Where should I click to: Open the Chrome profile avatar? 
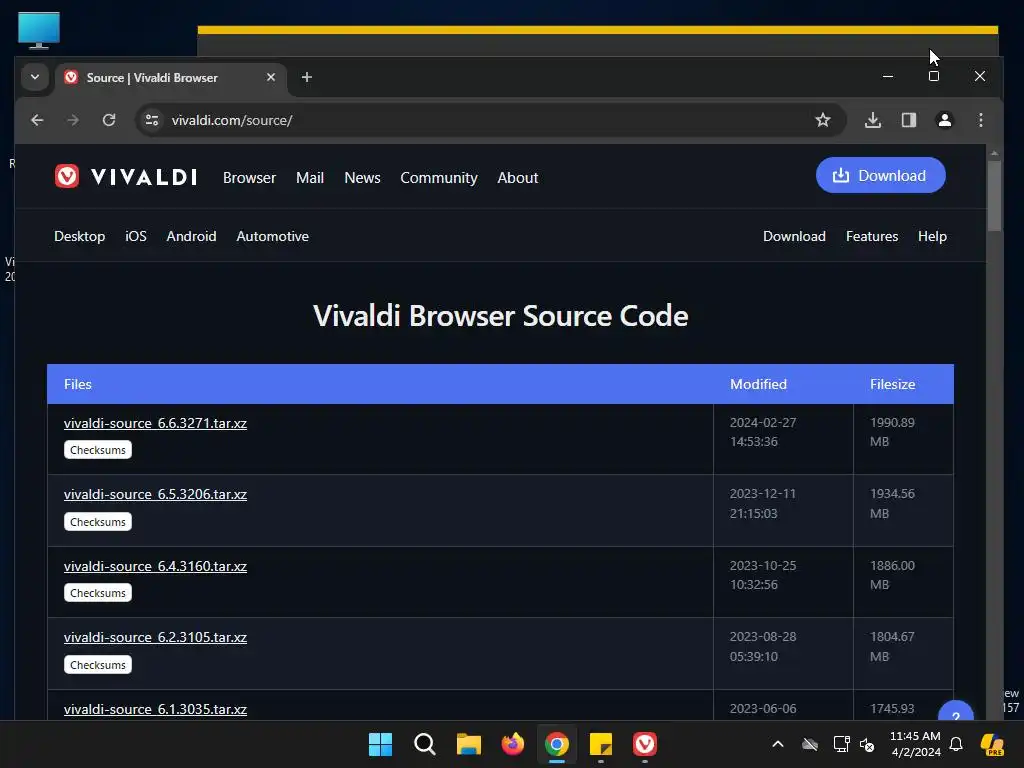pyautogui.click(x=945, y=120)
